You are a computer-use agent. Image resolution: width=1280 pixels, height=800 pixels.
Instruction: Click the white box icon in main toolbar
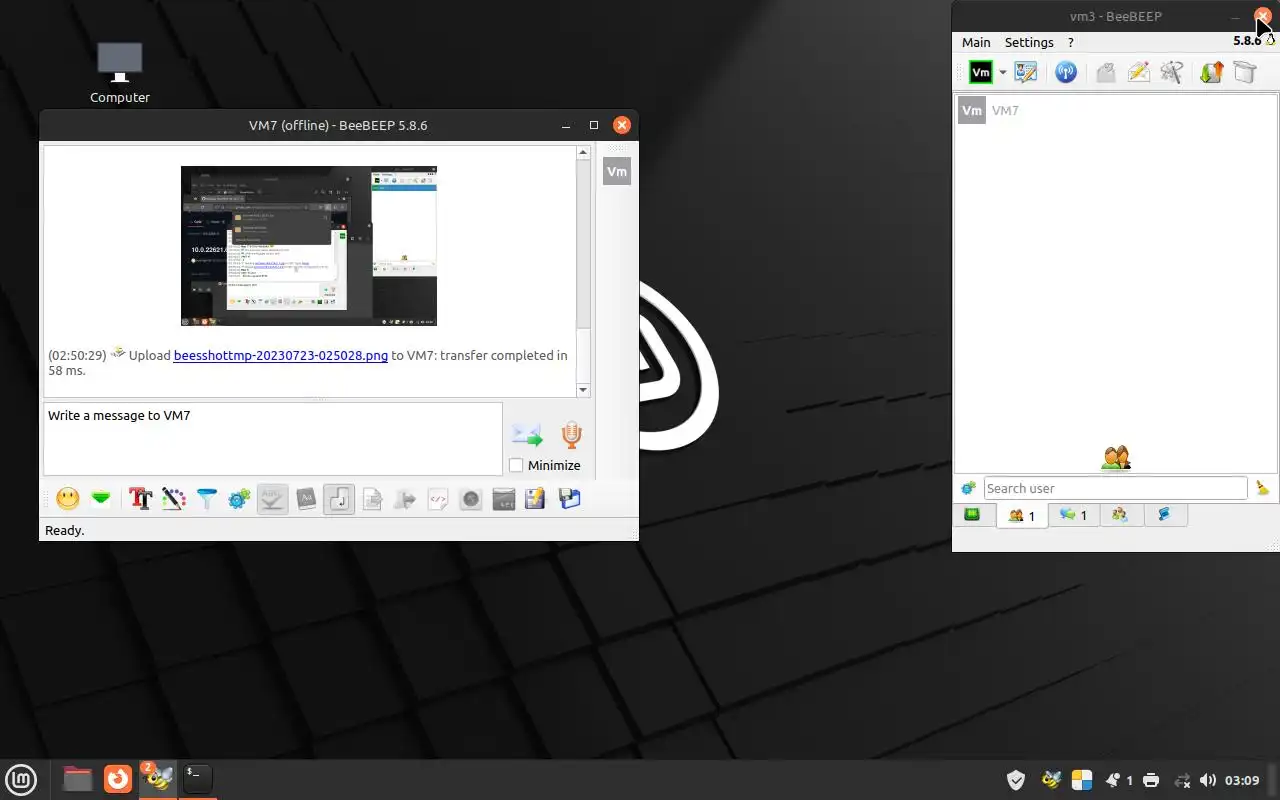tap(1244, 72)
